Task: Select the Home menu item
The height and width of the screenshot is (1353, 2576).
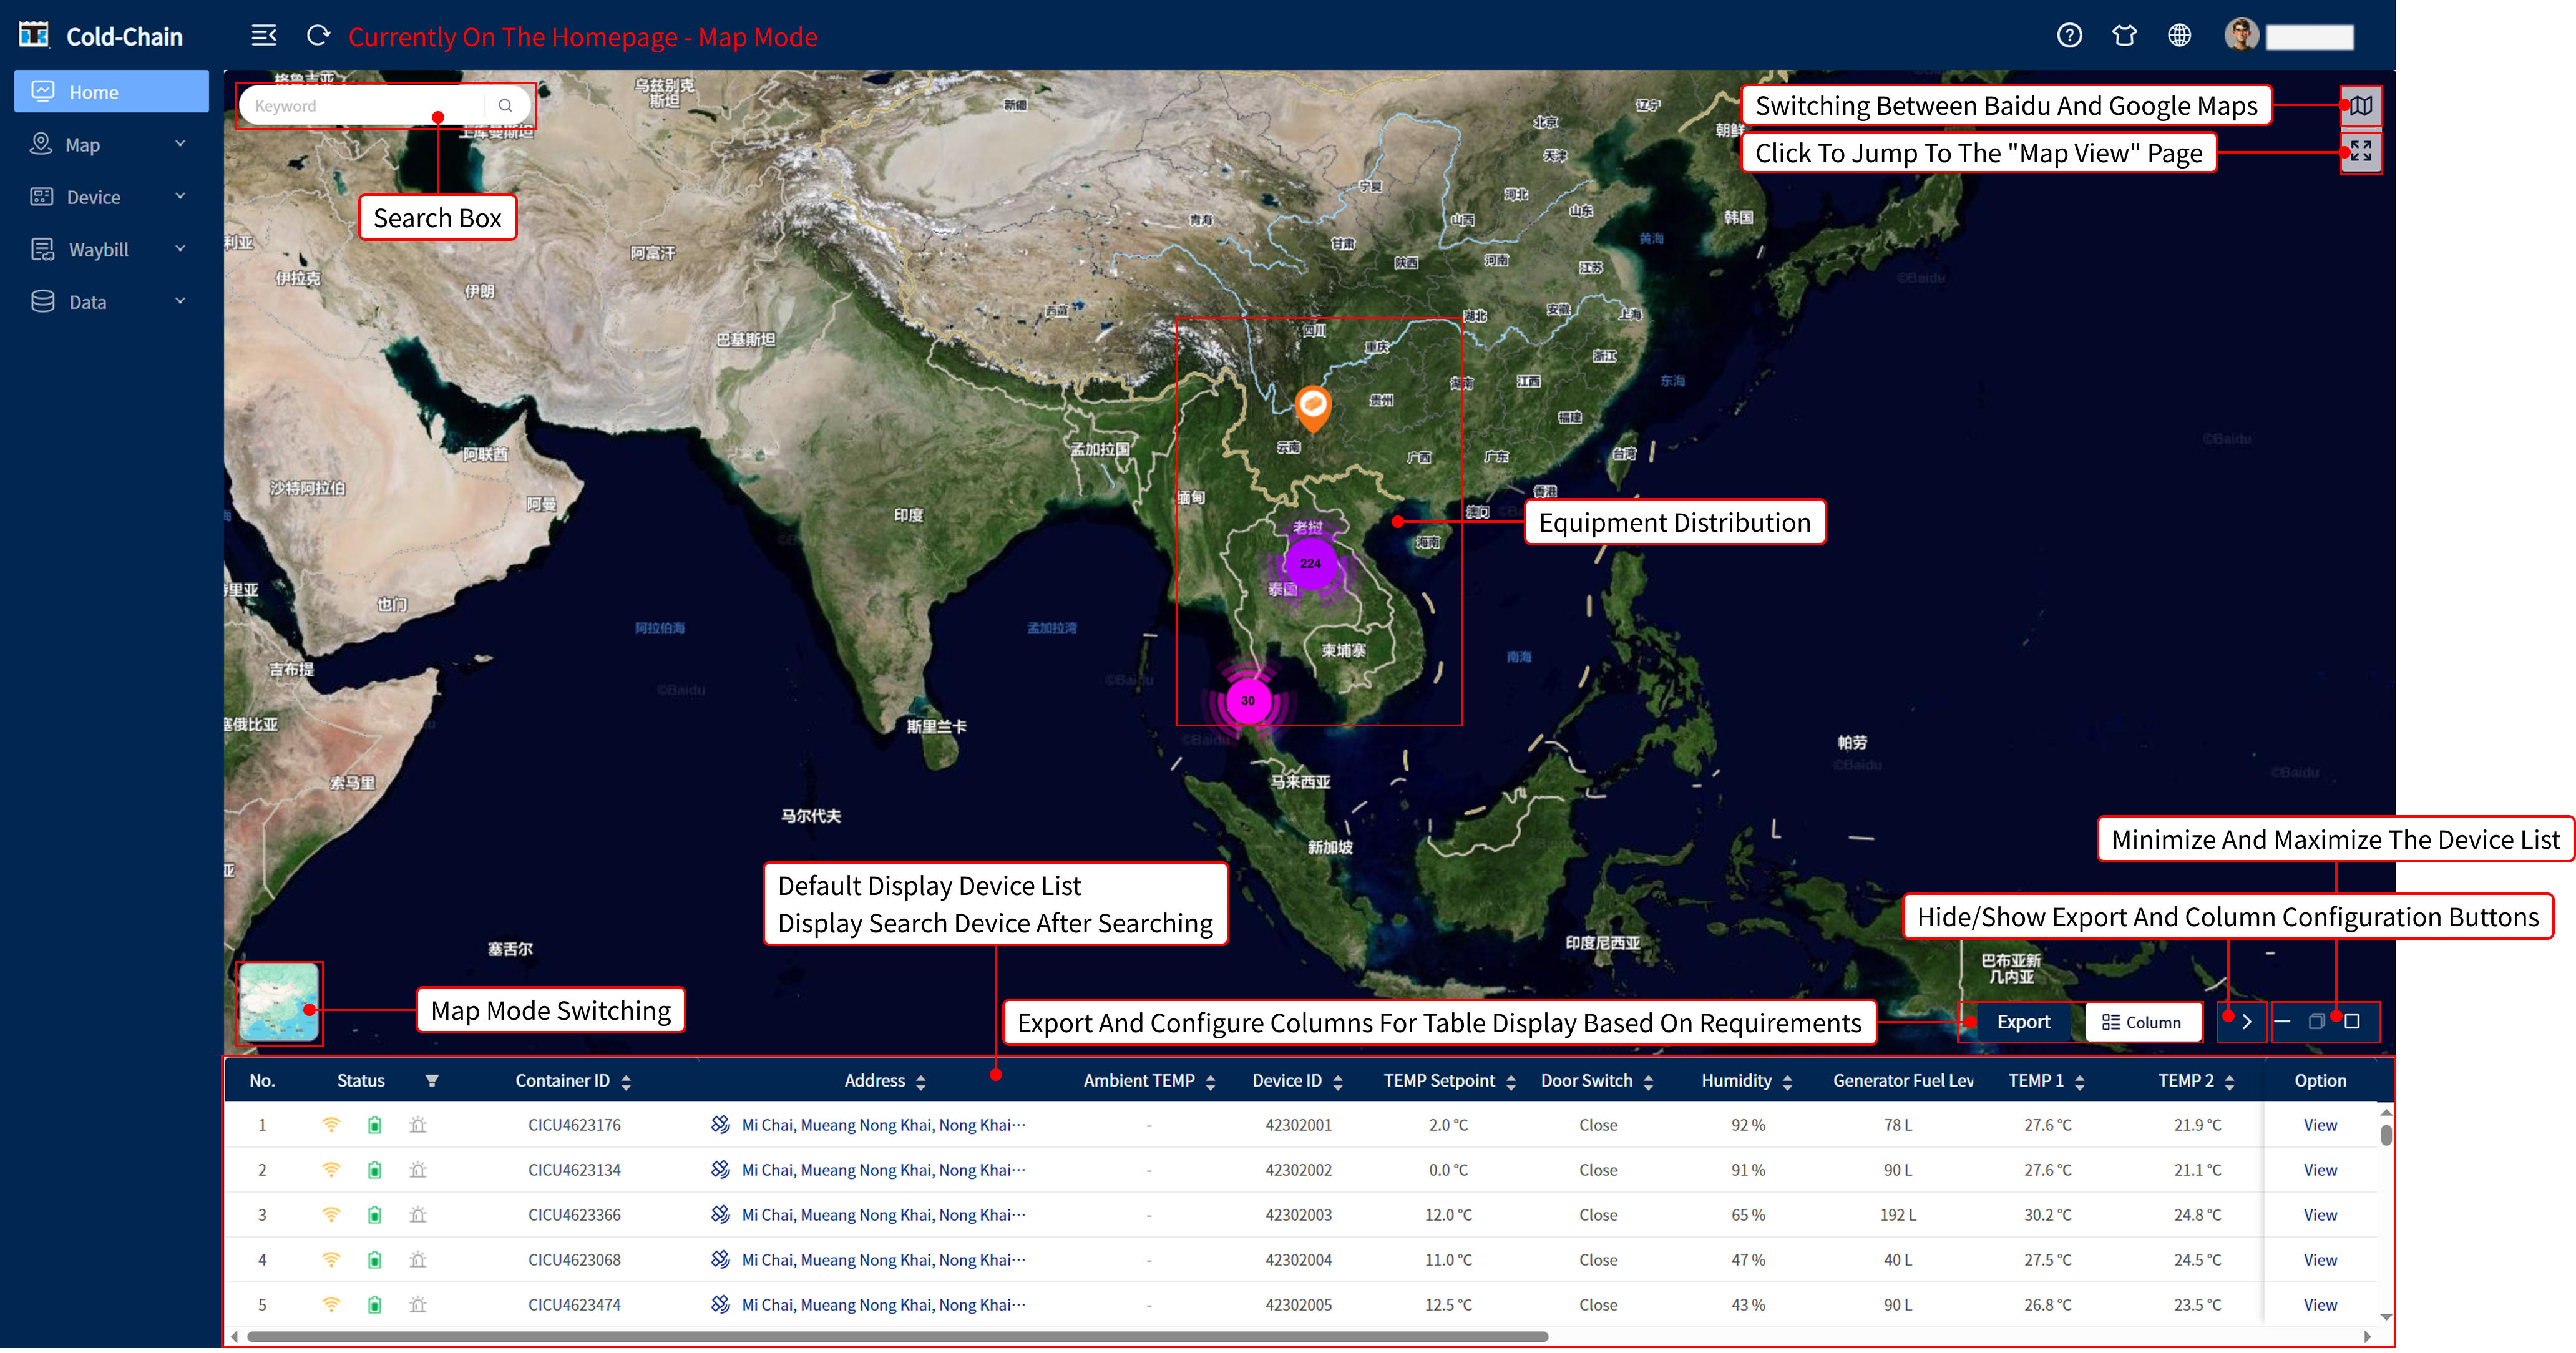Action: tap(111, 92)
